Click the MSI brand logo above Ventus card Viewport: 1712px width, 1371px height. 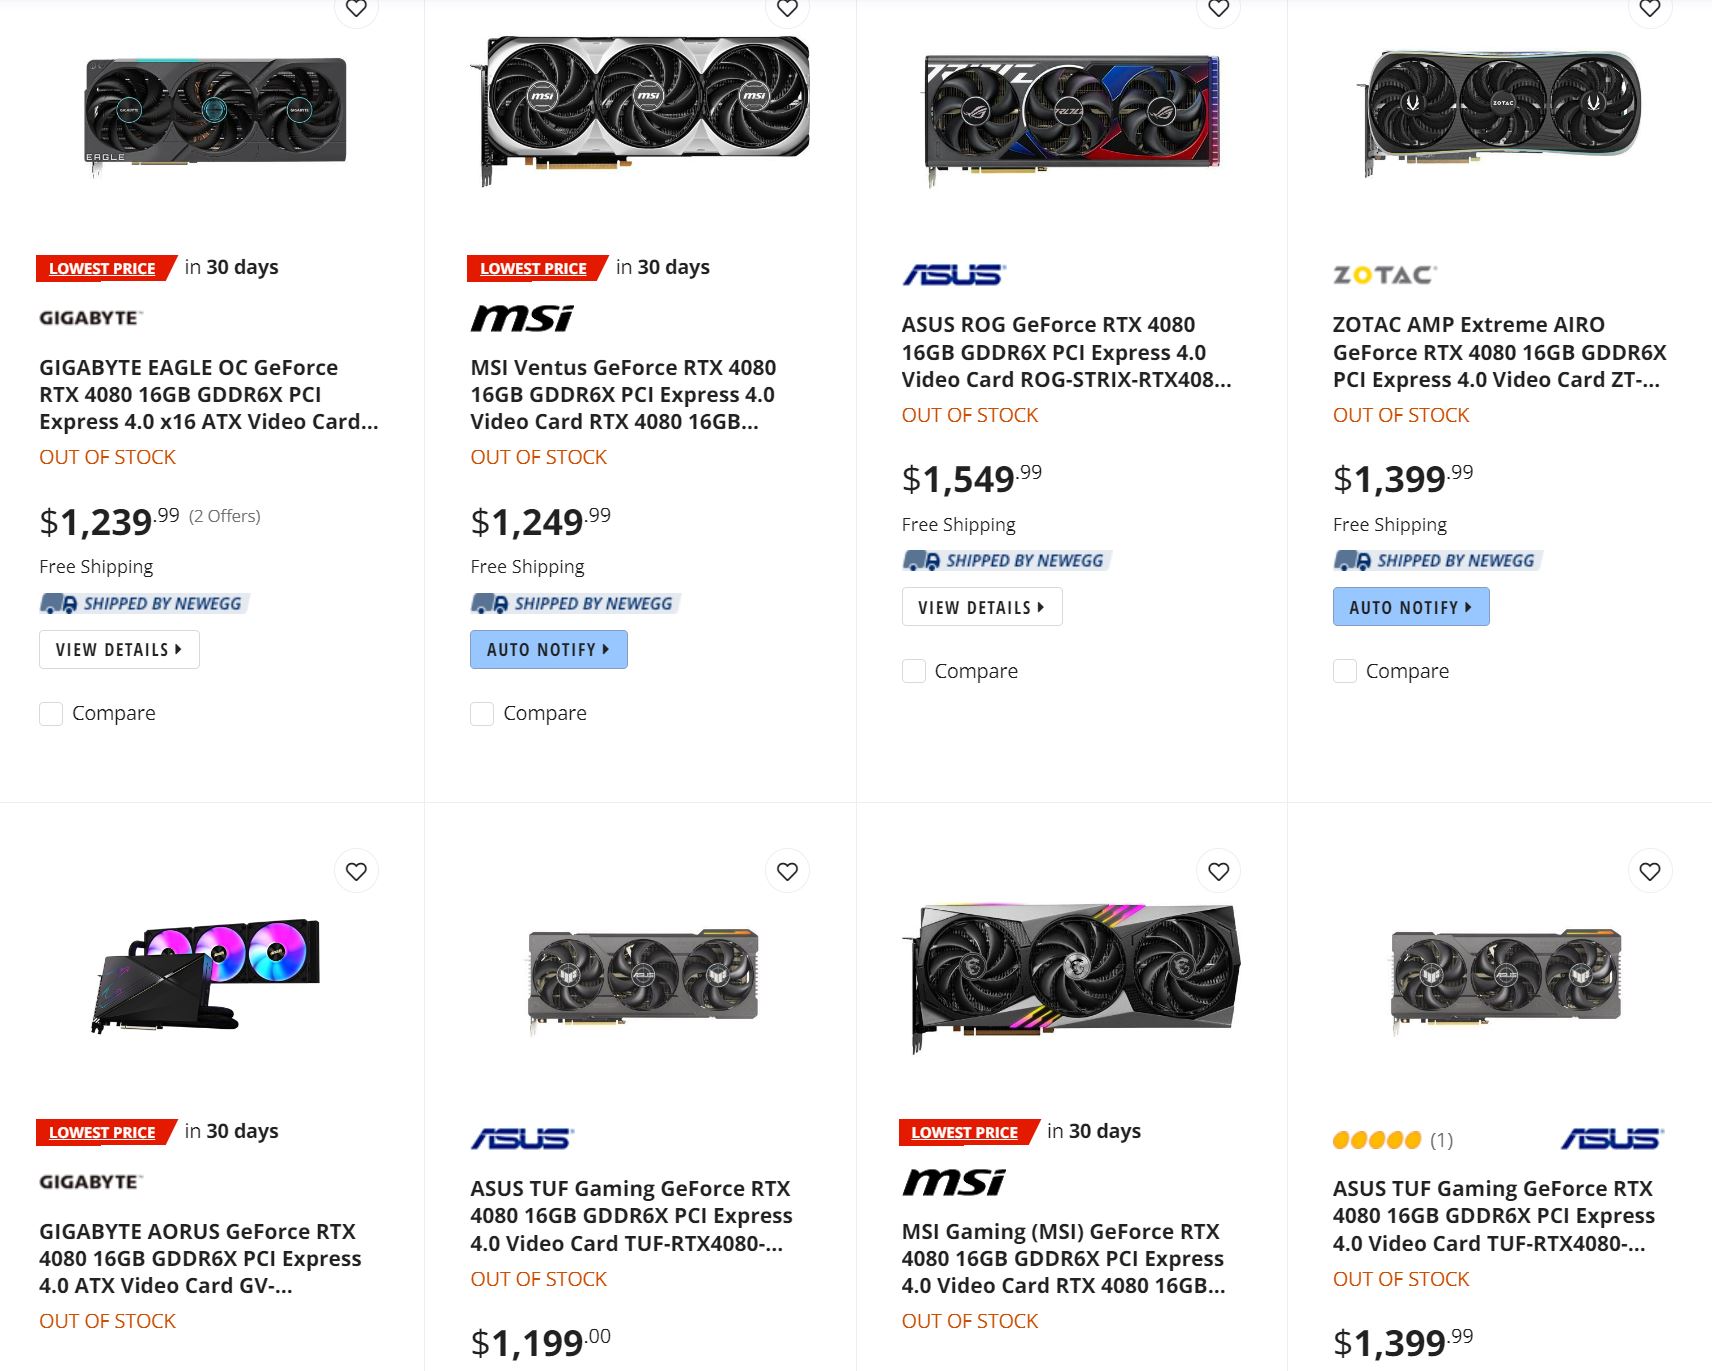pyautogui.click(x=522, y=318)
